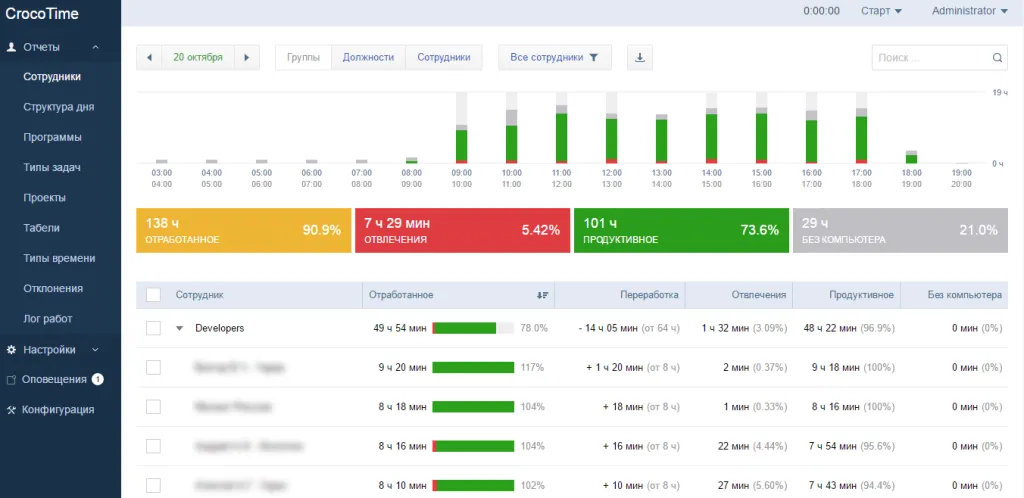Open Структура дня in the sidebar
This screenshot has width=1024, height=498.
pyautogui.click(x=58, y=107)
